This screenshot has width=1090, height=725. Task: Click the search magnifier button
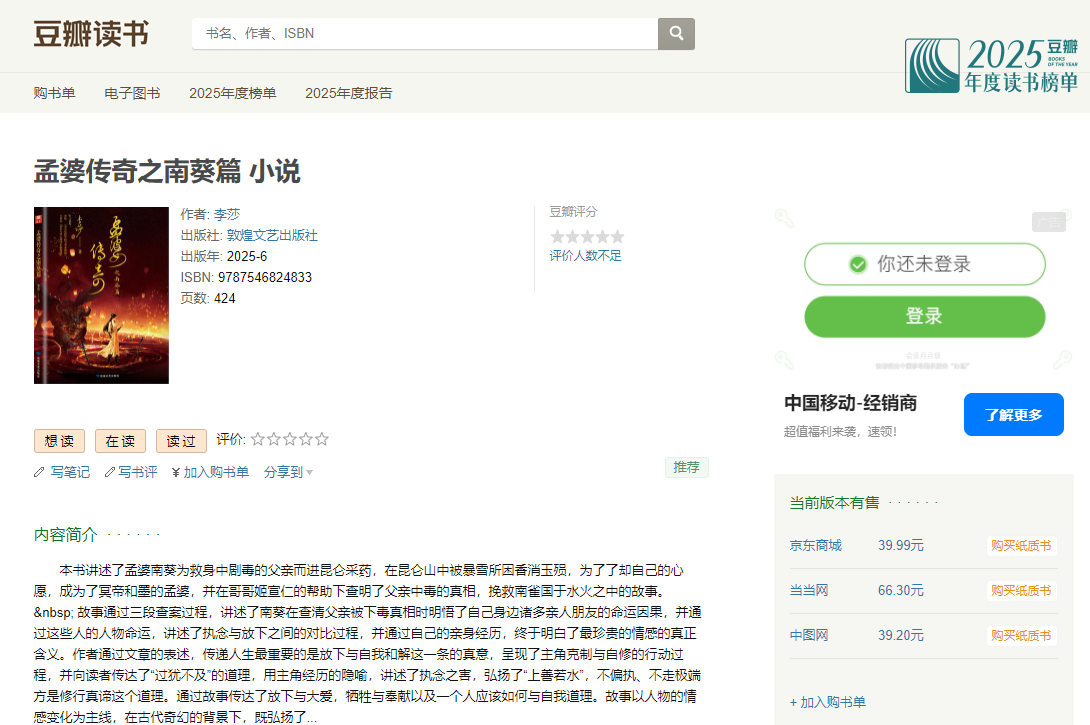click(x=676, y=34)
